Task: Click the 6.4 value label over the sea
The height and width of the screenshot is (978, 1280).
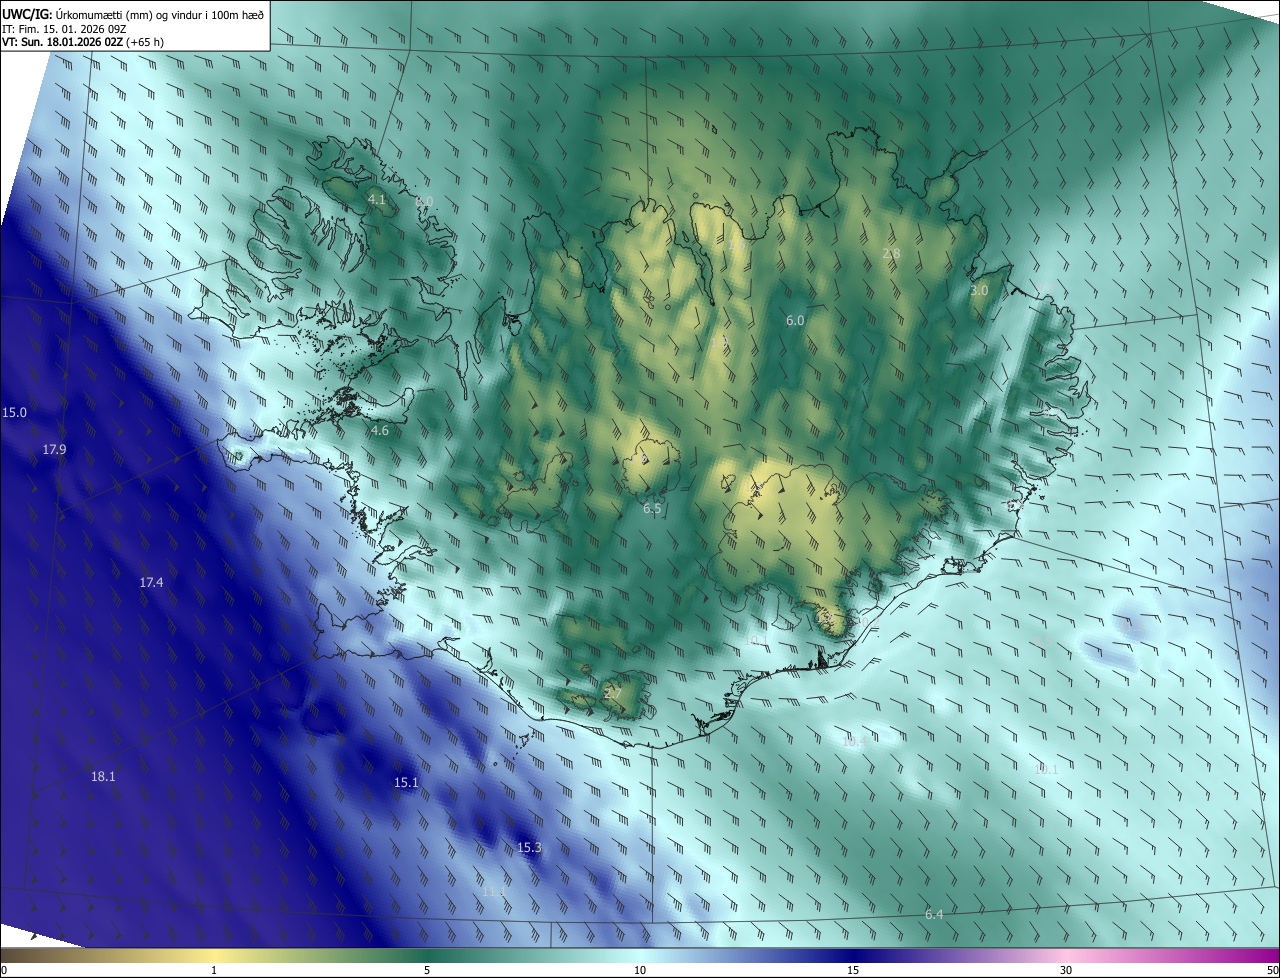Action: click(x=934, y=914)
